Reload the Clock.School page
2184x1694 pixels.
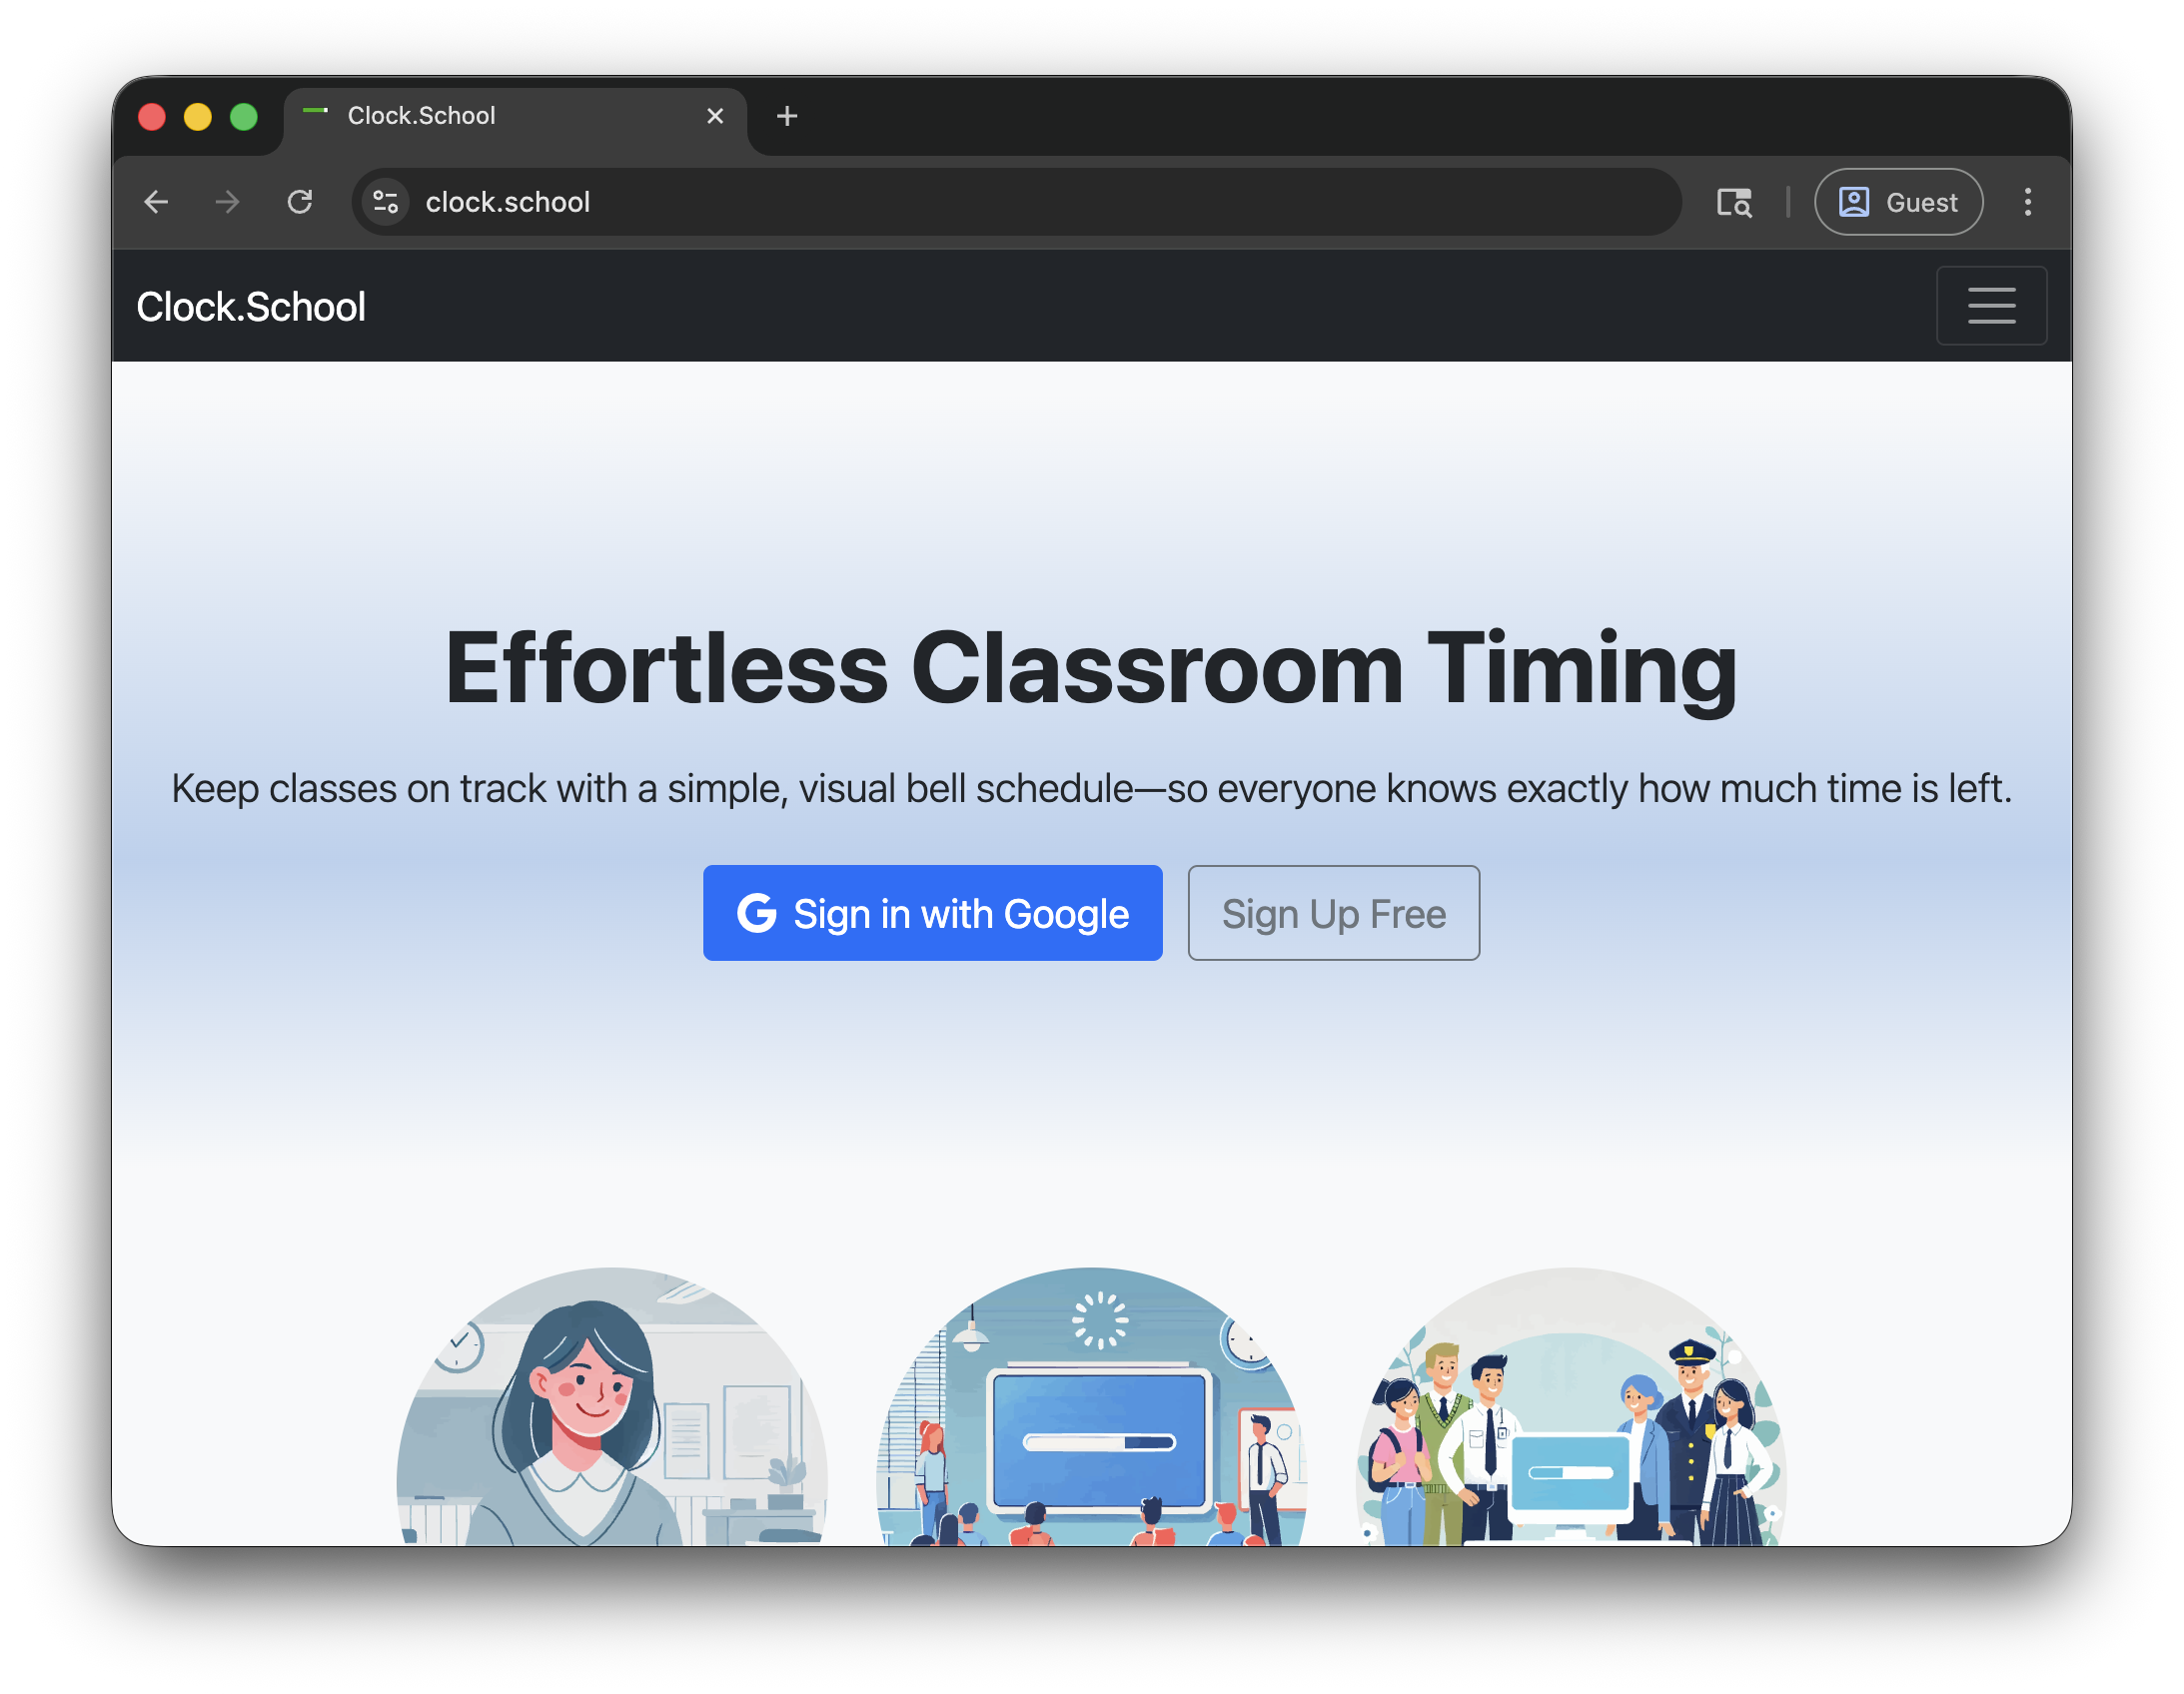(301, 202)
